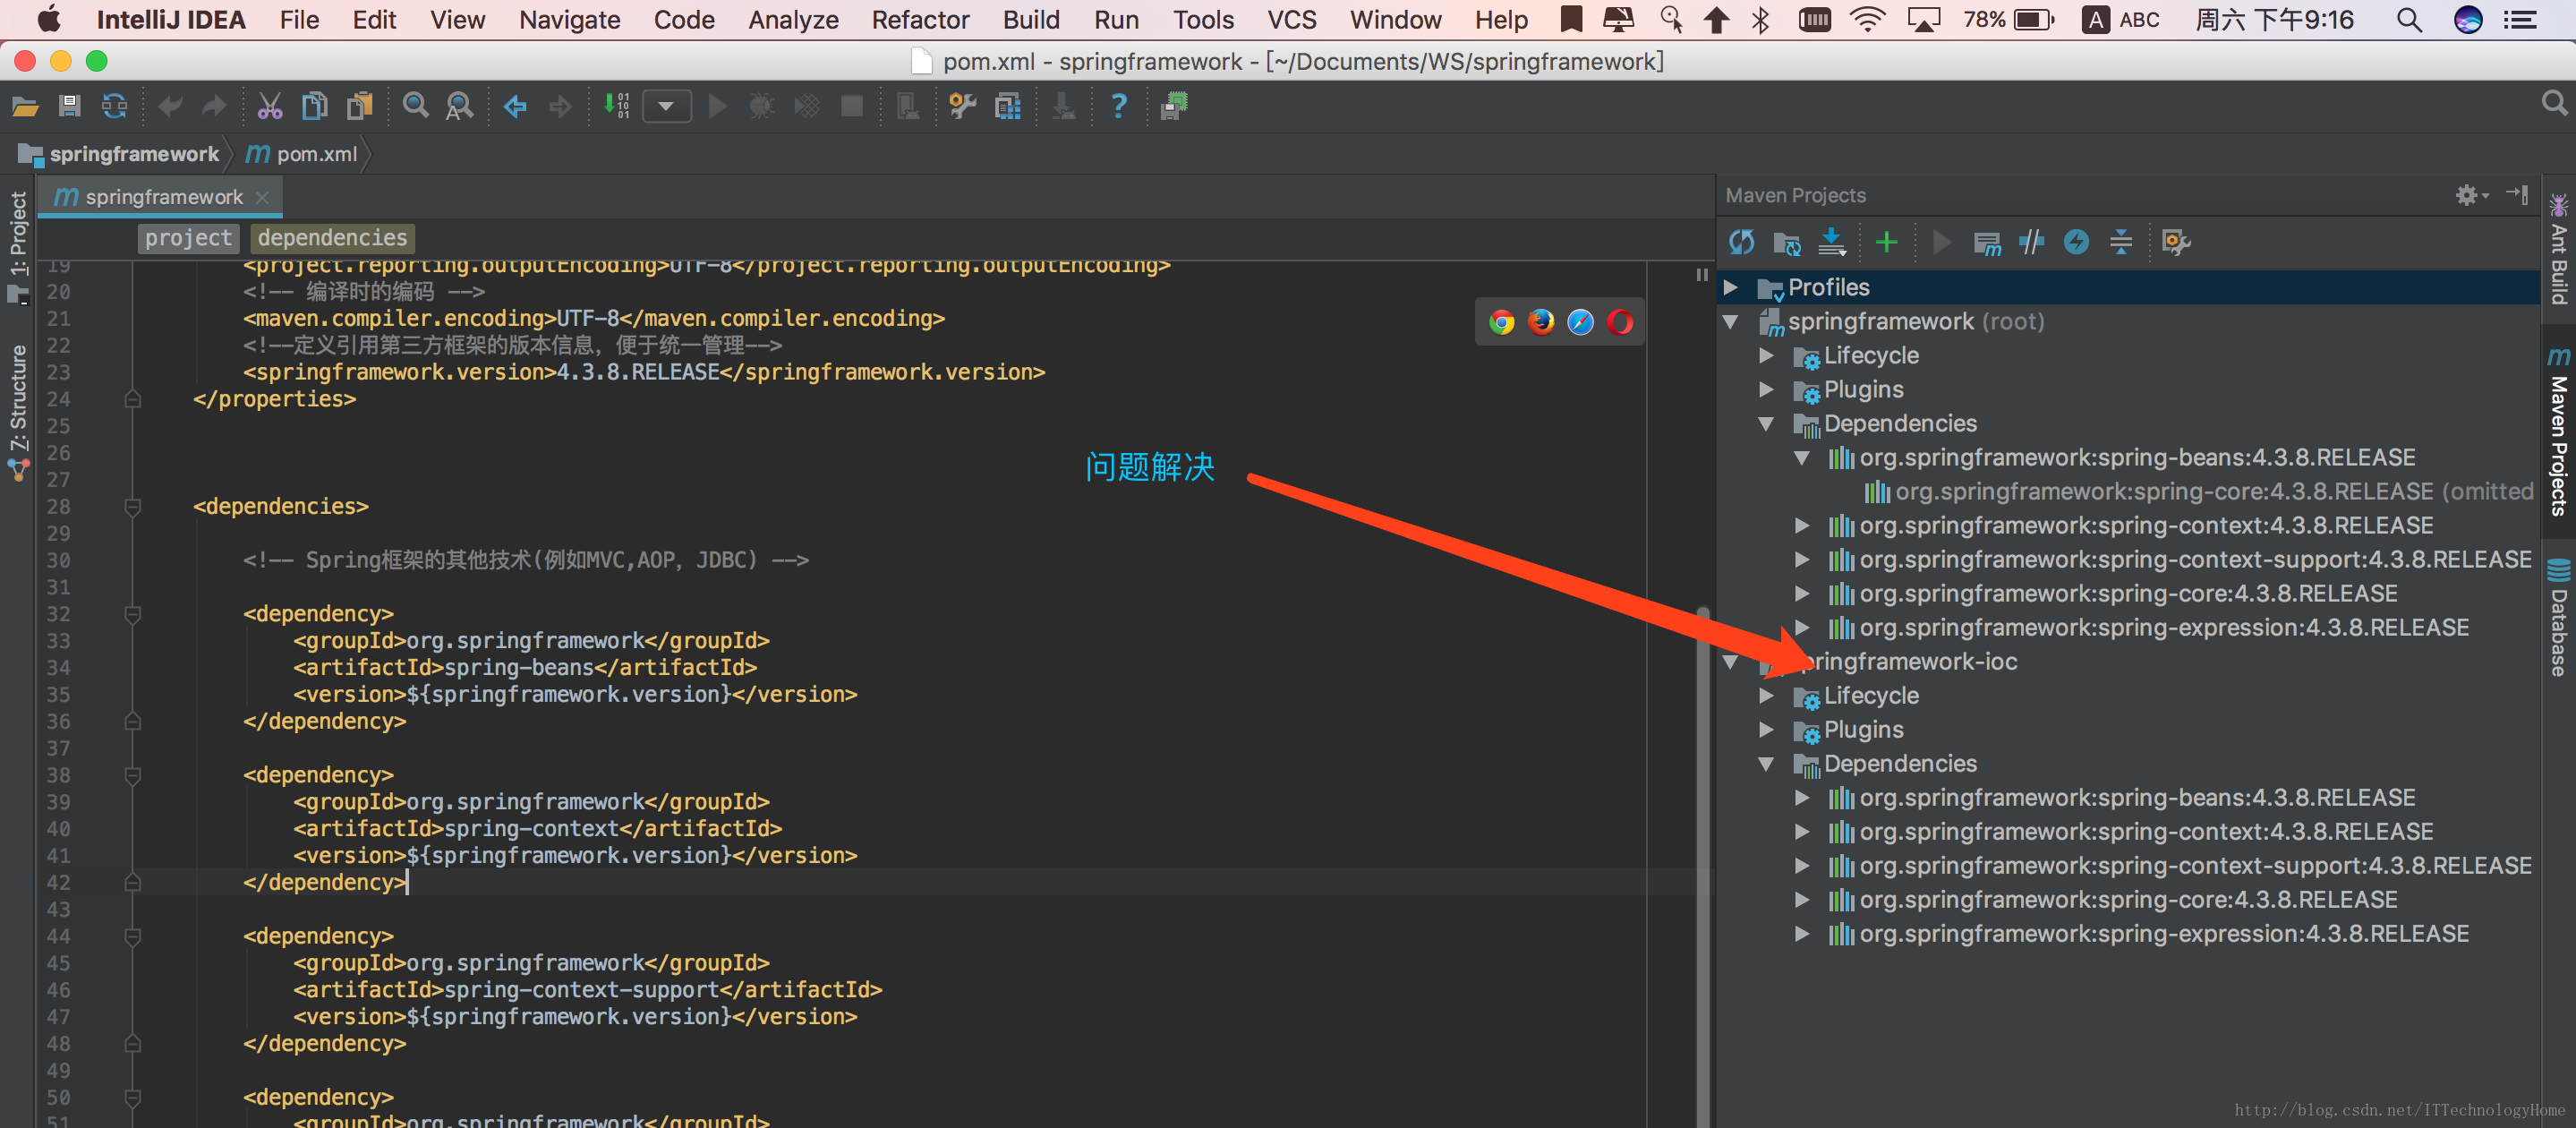
Task: Click the Replace magnifier-with-A icon
Action: click(x=460, y=106)
